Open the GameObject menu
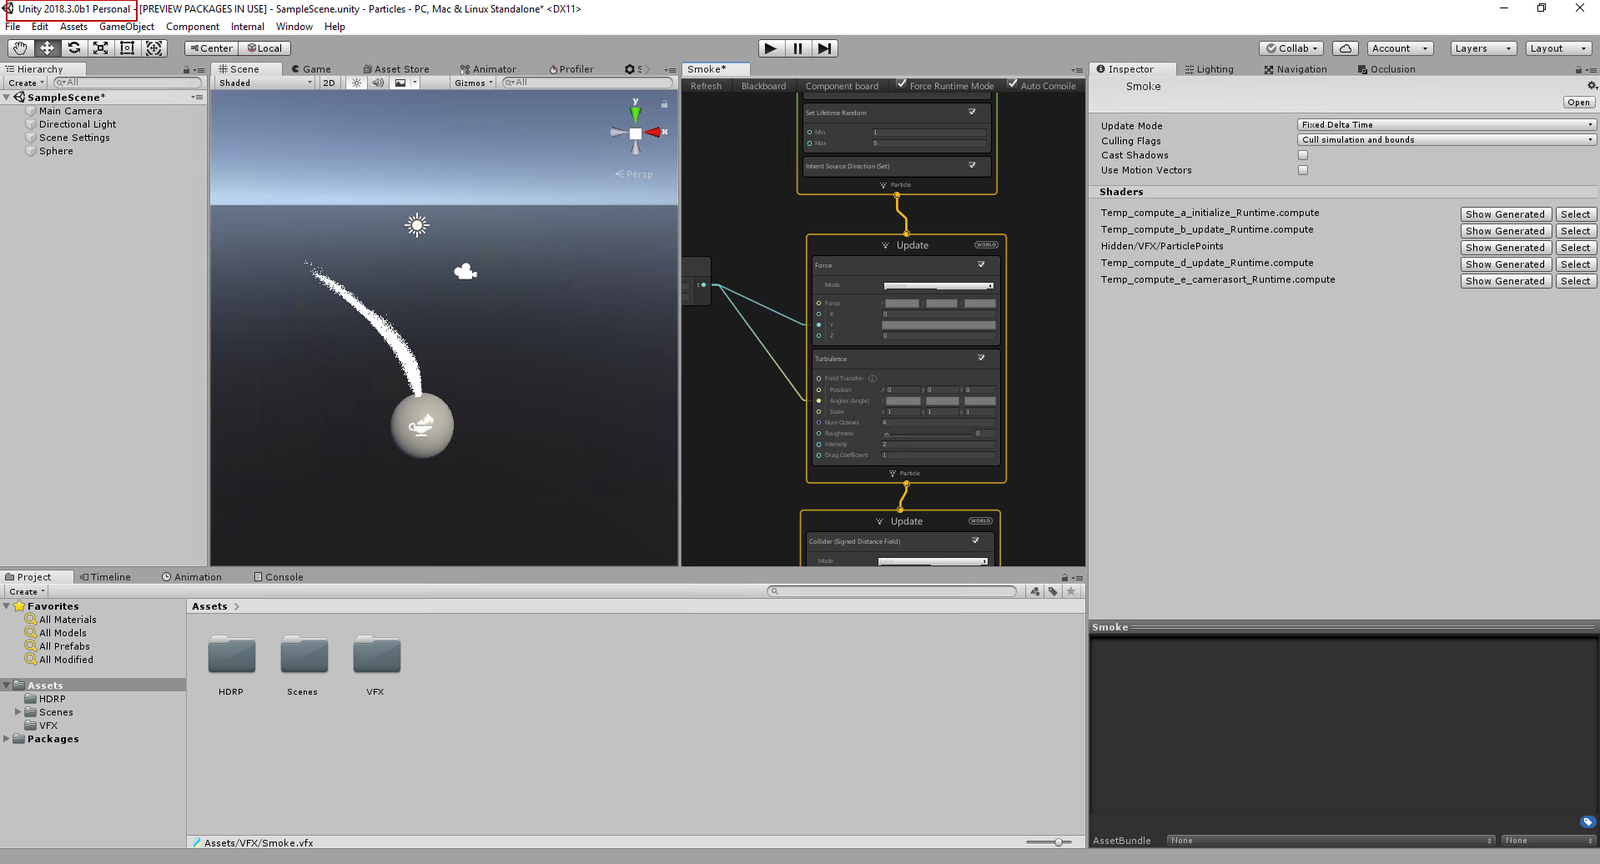 pyautogui.click(x=126, y=27)
